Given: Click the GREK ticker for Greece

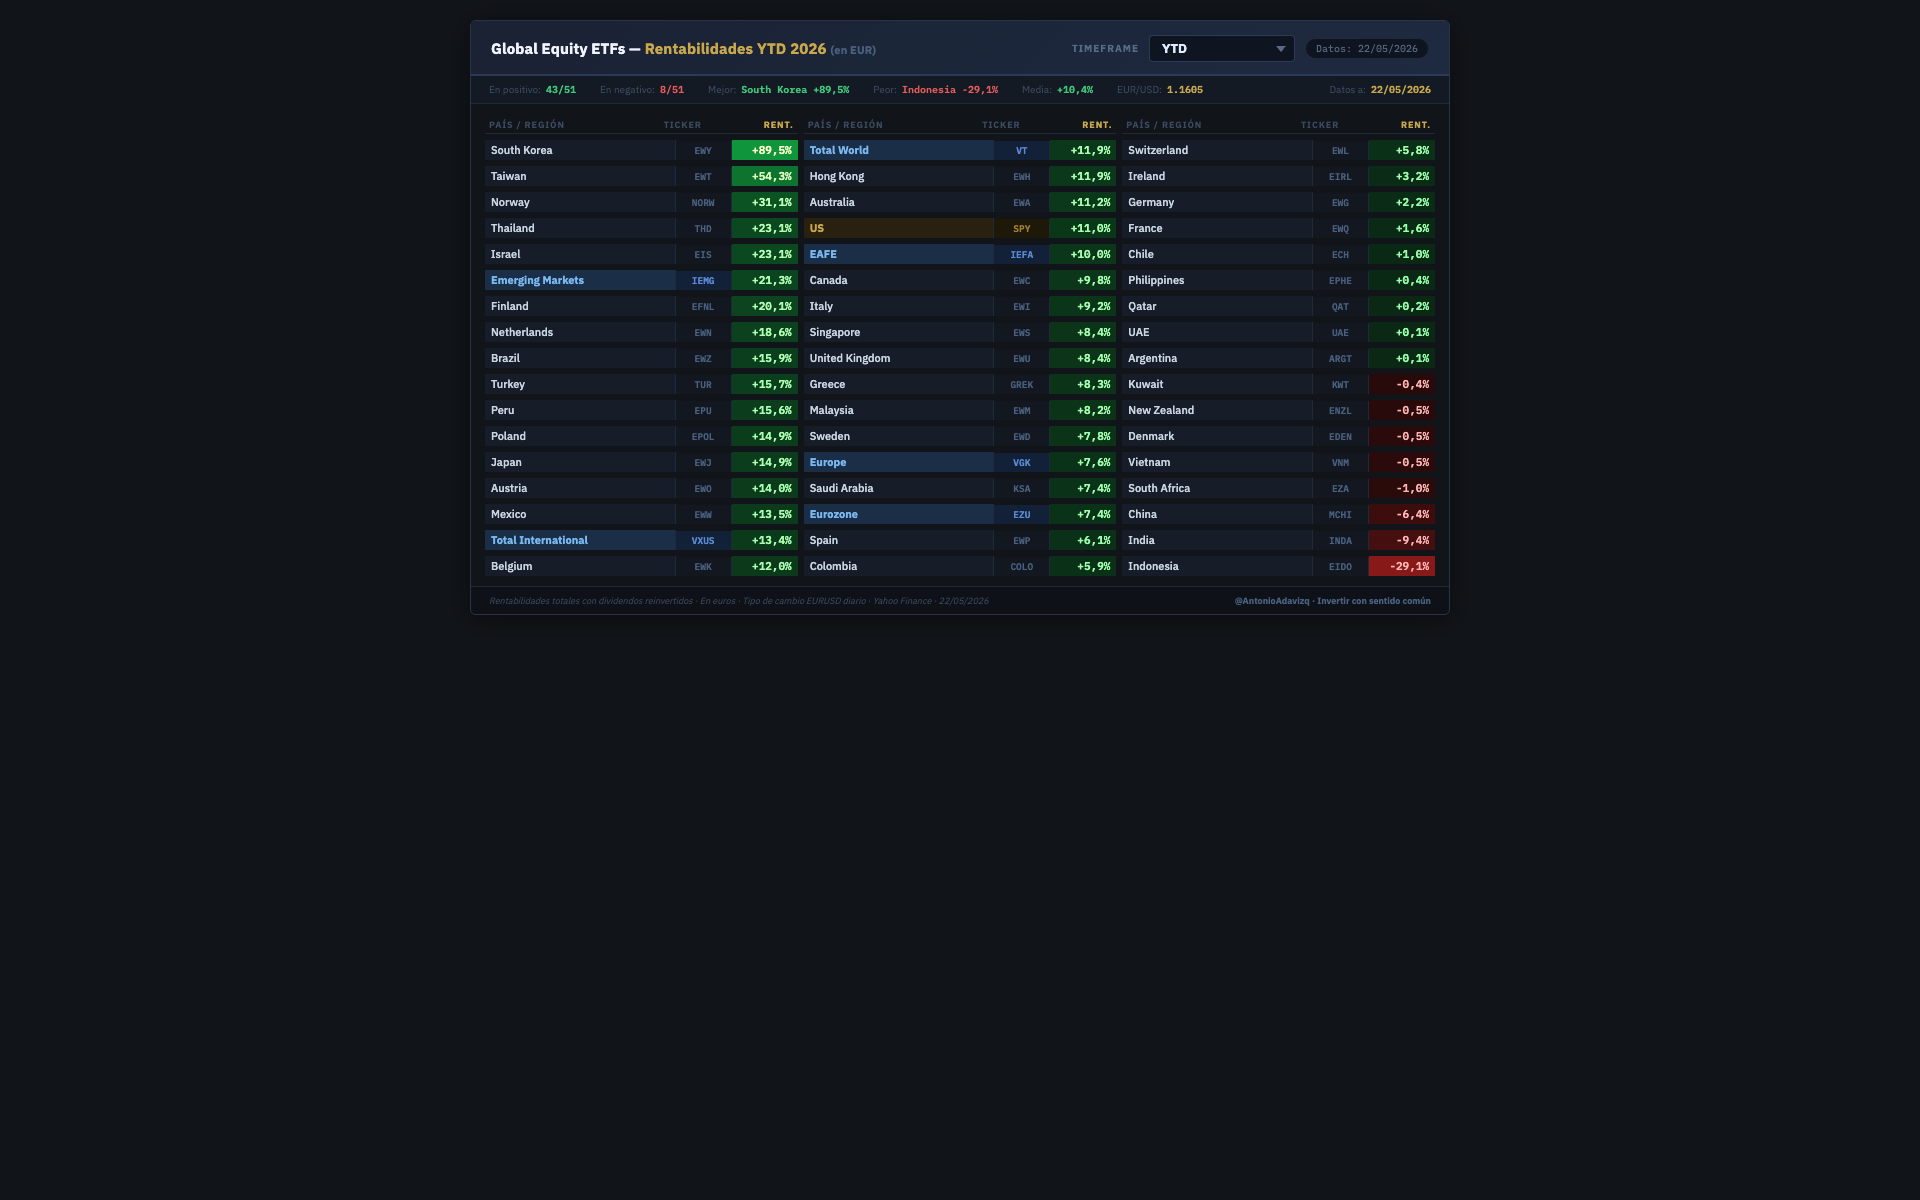Looking at the screenshot, I should click(x=1021, y=384).
